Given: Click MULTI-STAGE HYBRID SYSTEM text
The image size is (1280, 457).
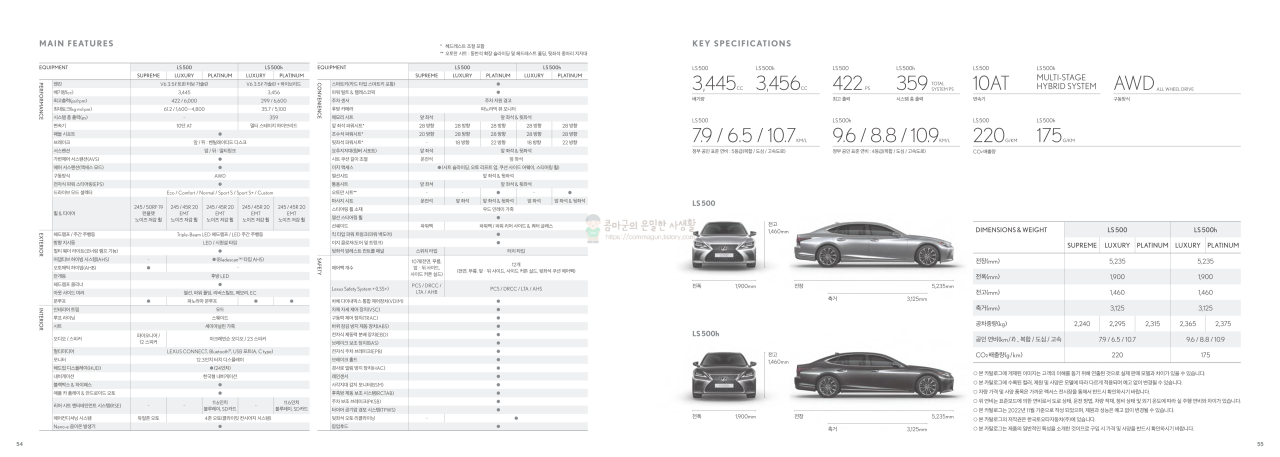Looking at the screenshot, I should click(x=1066, y=81).
